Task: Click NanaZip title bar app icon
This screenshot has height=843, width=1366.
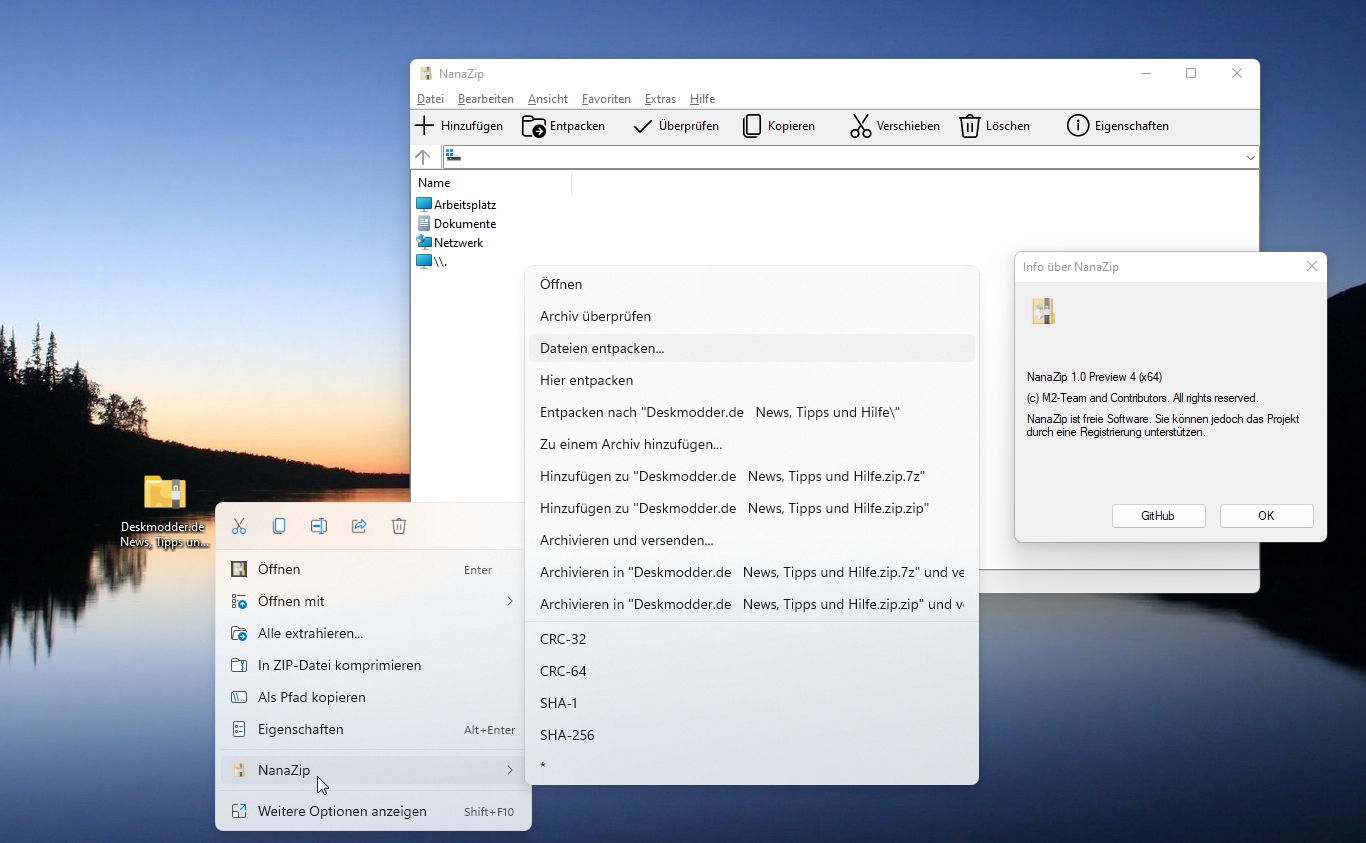Action: tap(426, 73)
